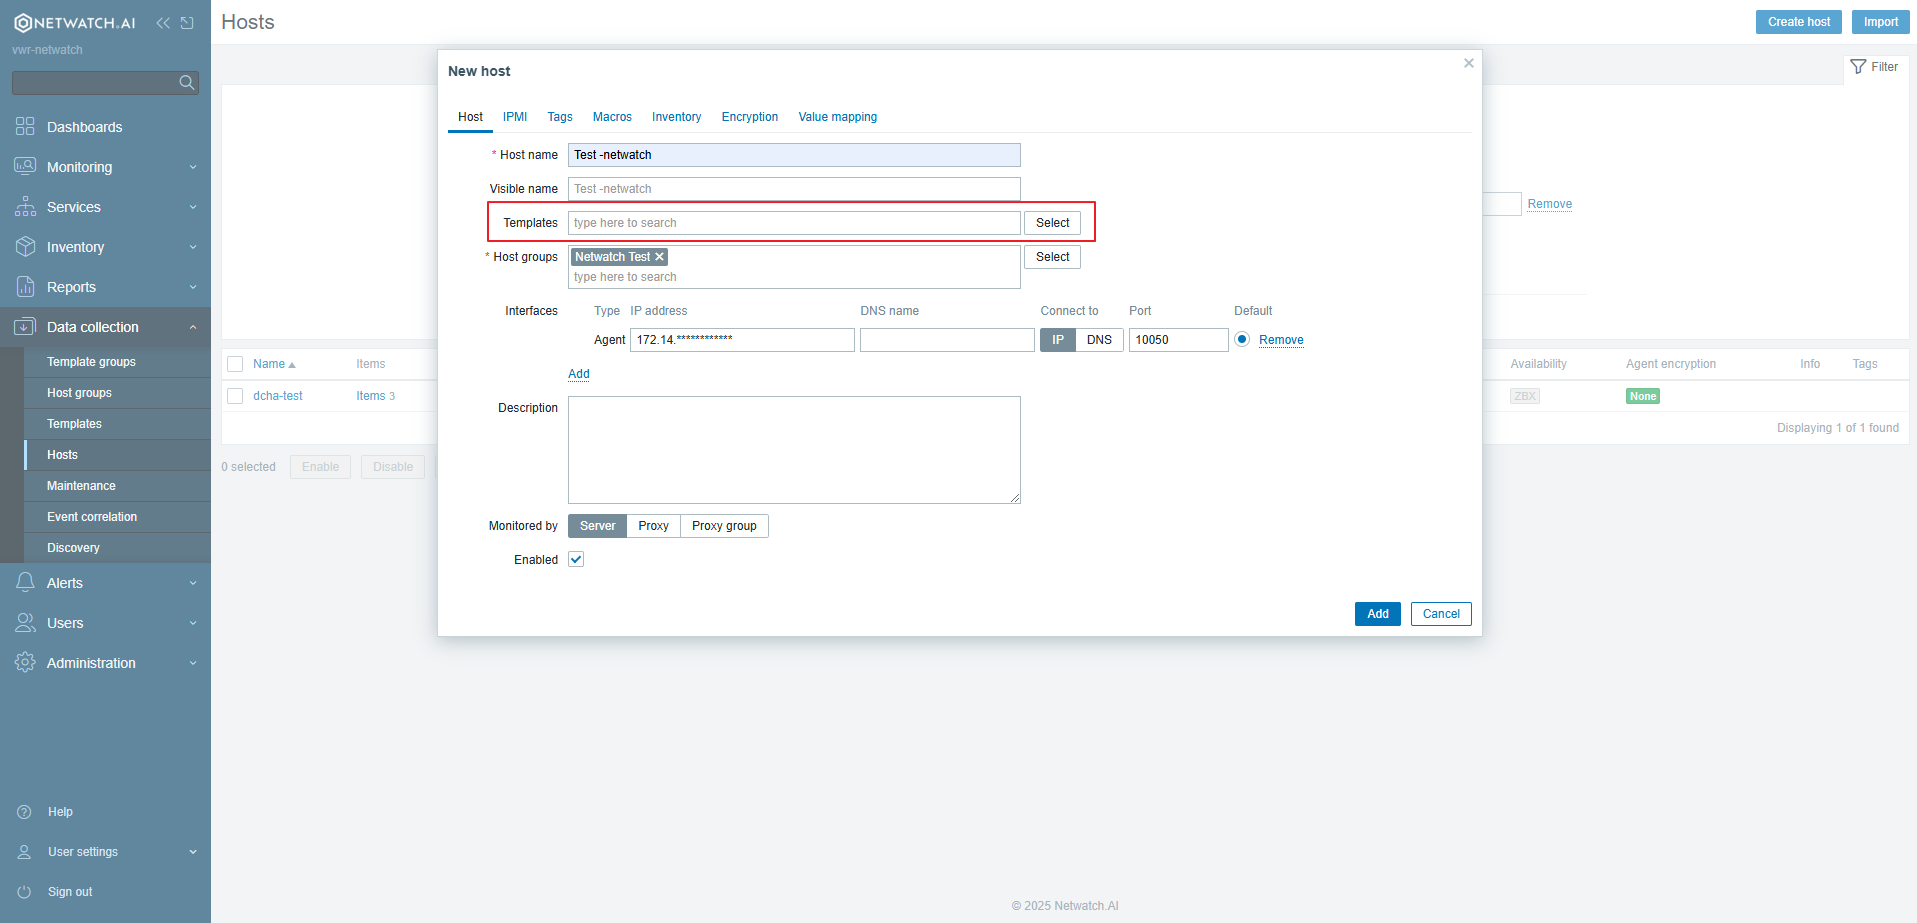Click the Alerts bell icon
The image size is (1917, 923).
(25, 583)
